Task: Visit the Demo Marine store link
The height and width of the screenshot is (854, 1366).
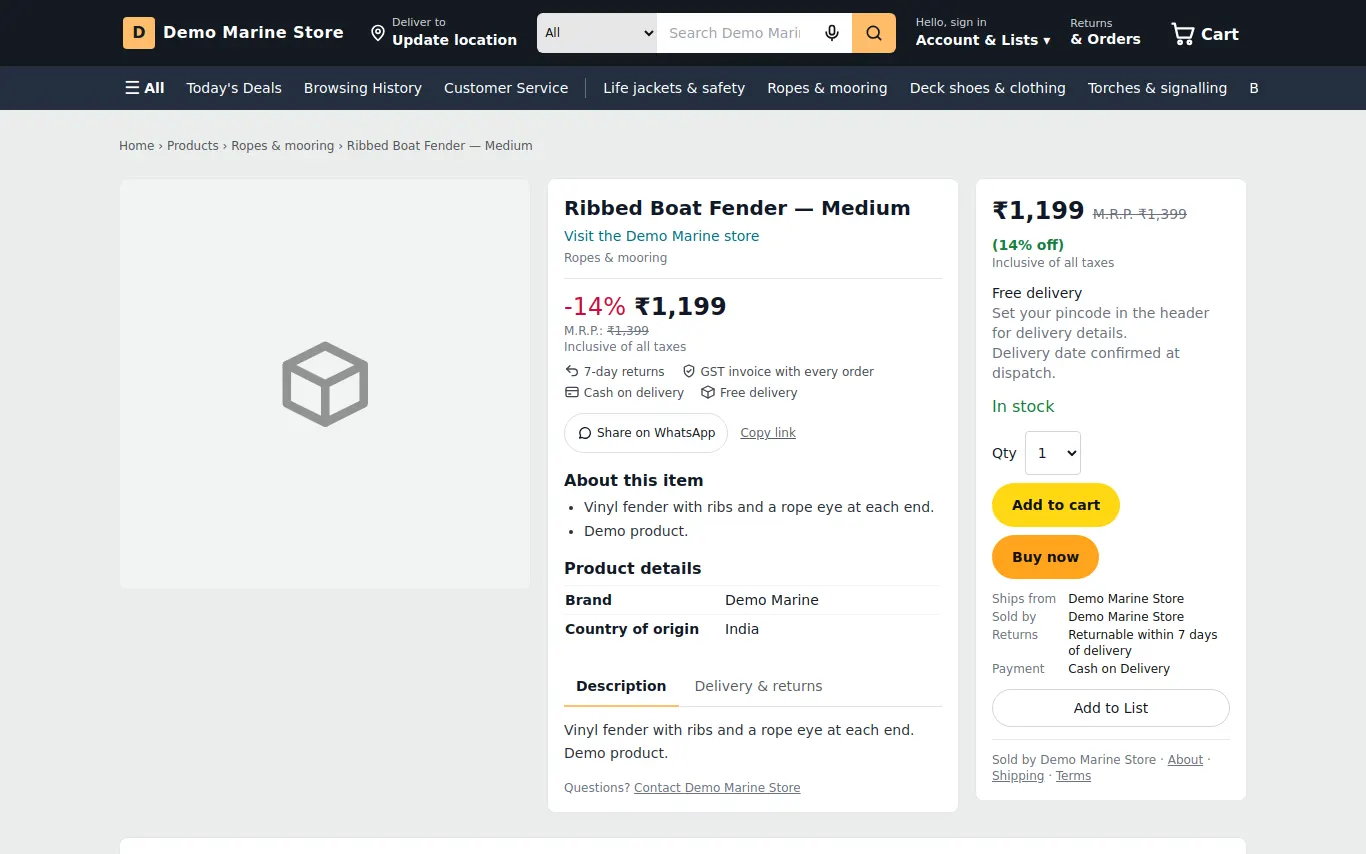Action: pos(661,236)
